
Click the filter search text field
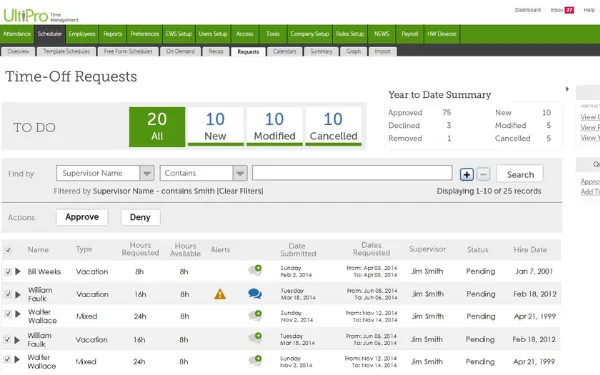click(x=352, y=173)
